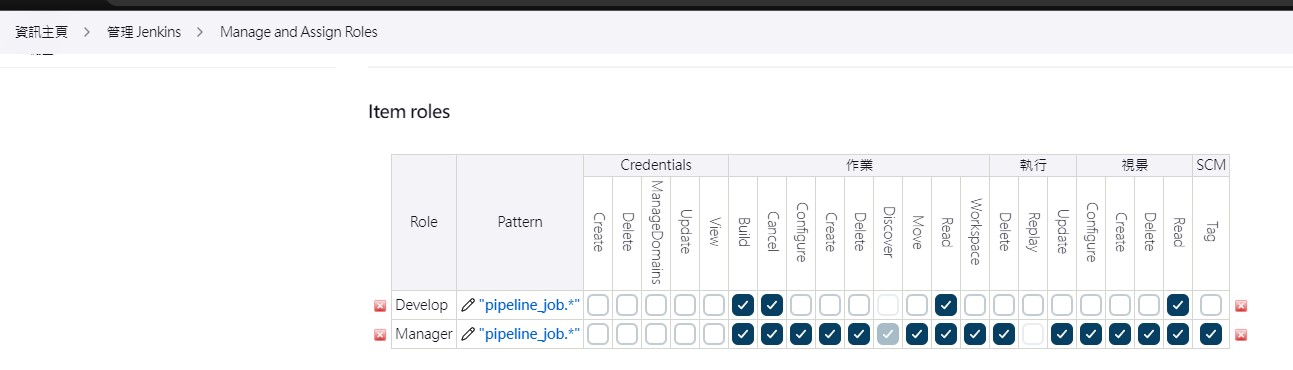
Task: Enable Configure job permission for Develop role
Action: [800, 305]
